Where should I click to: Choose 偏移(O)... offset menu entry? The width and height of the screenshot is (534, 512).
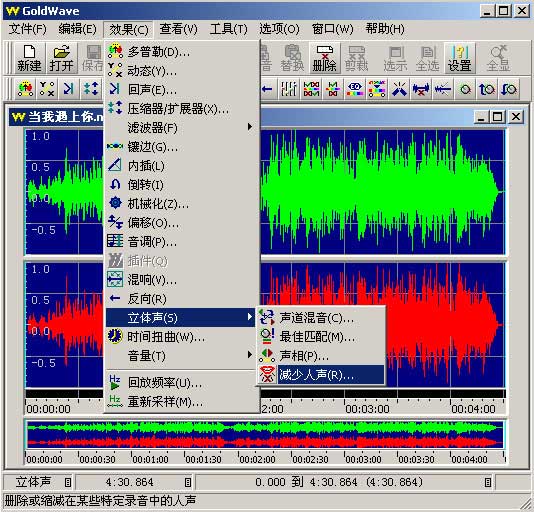(x=180, y=223)
